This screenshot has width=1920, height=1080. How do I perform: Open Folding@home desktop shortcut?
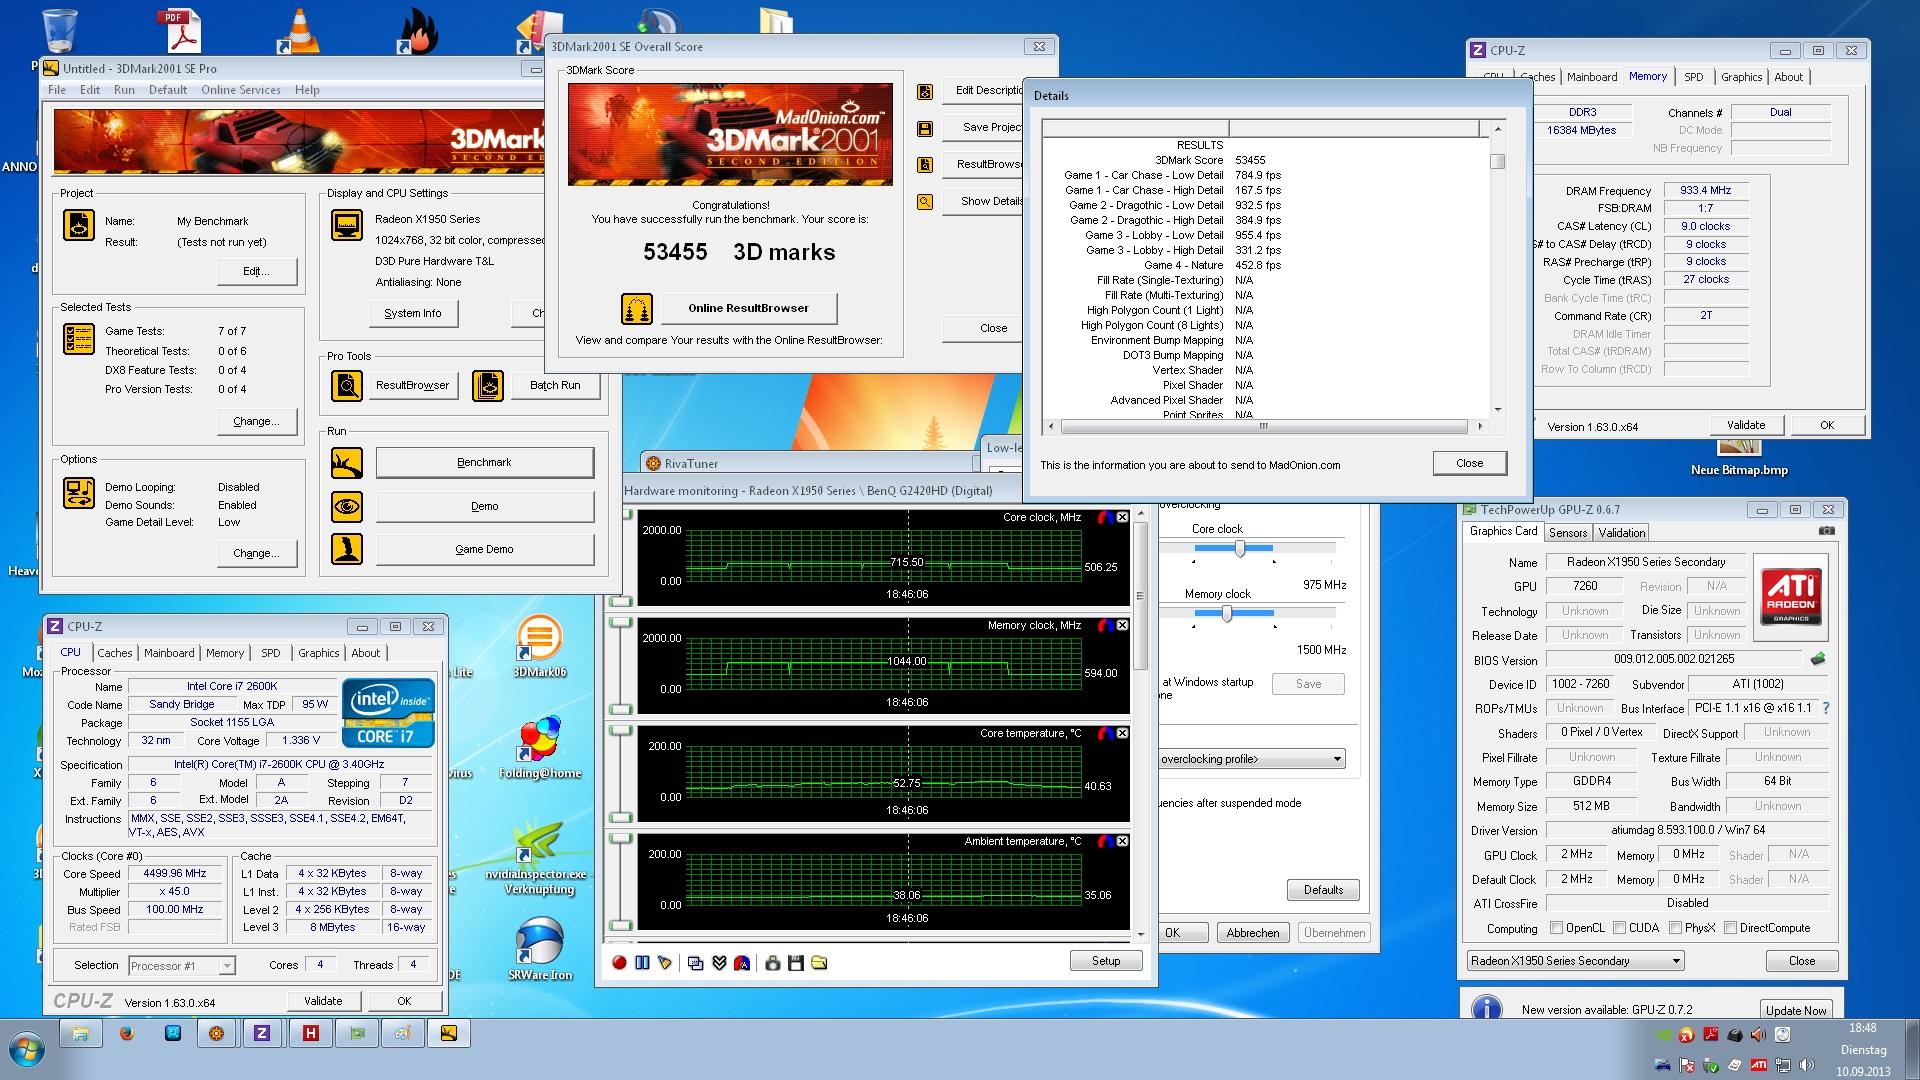coord(540,748)
